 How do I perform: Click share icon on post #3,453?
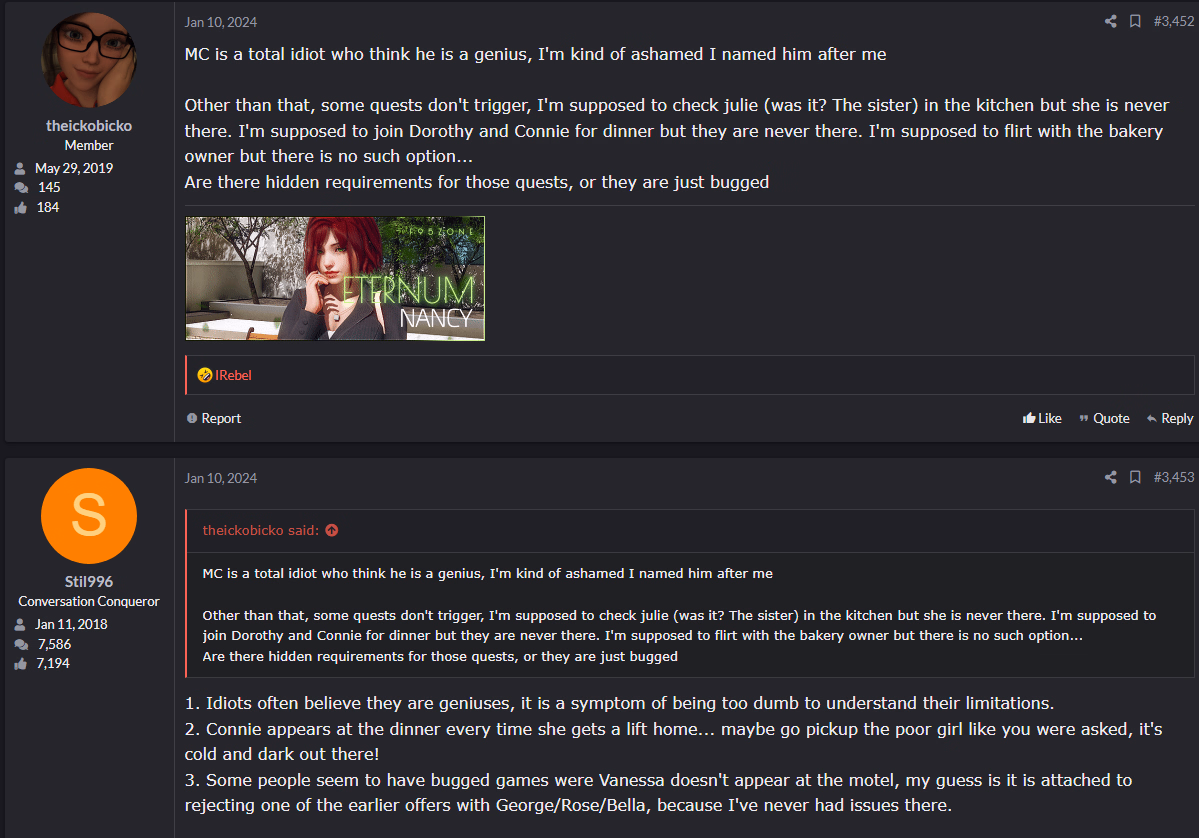coord(1110,477)
